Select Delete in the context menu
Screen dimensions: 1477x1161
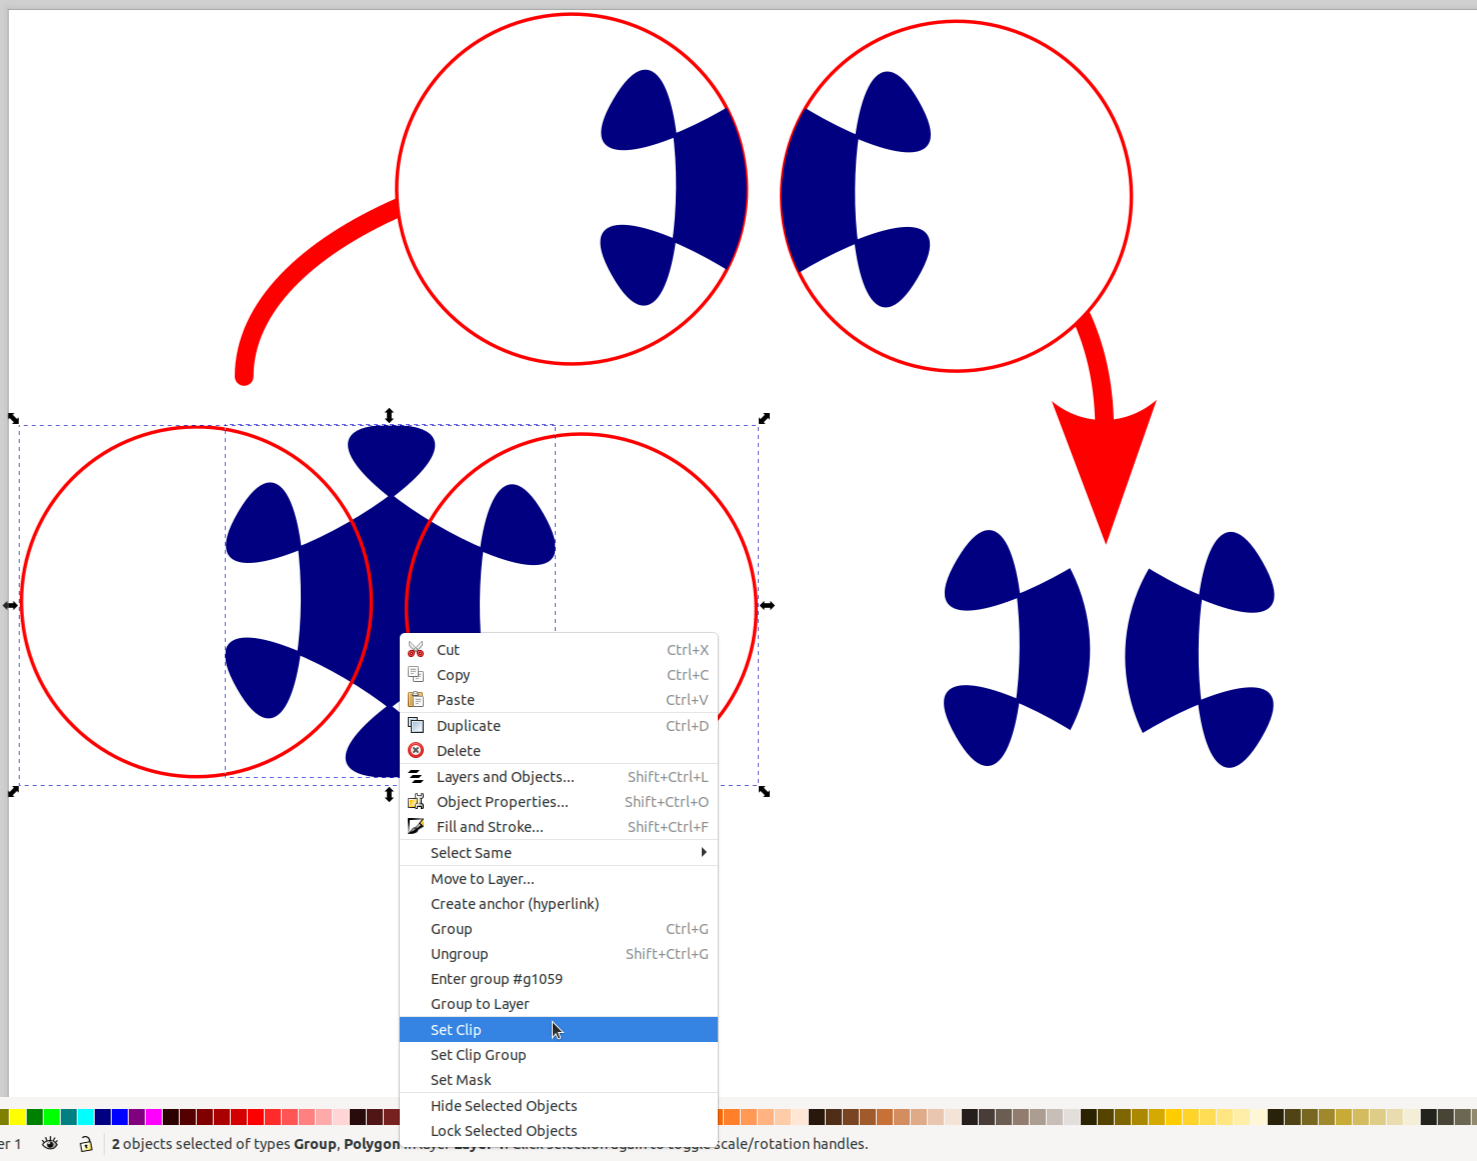(558, 751)
